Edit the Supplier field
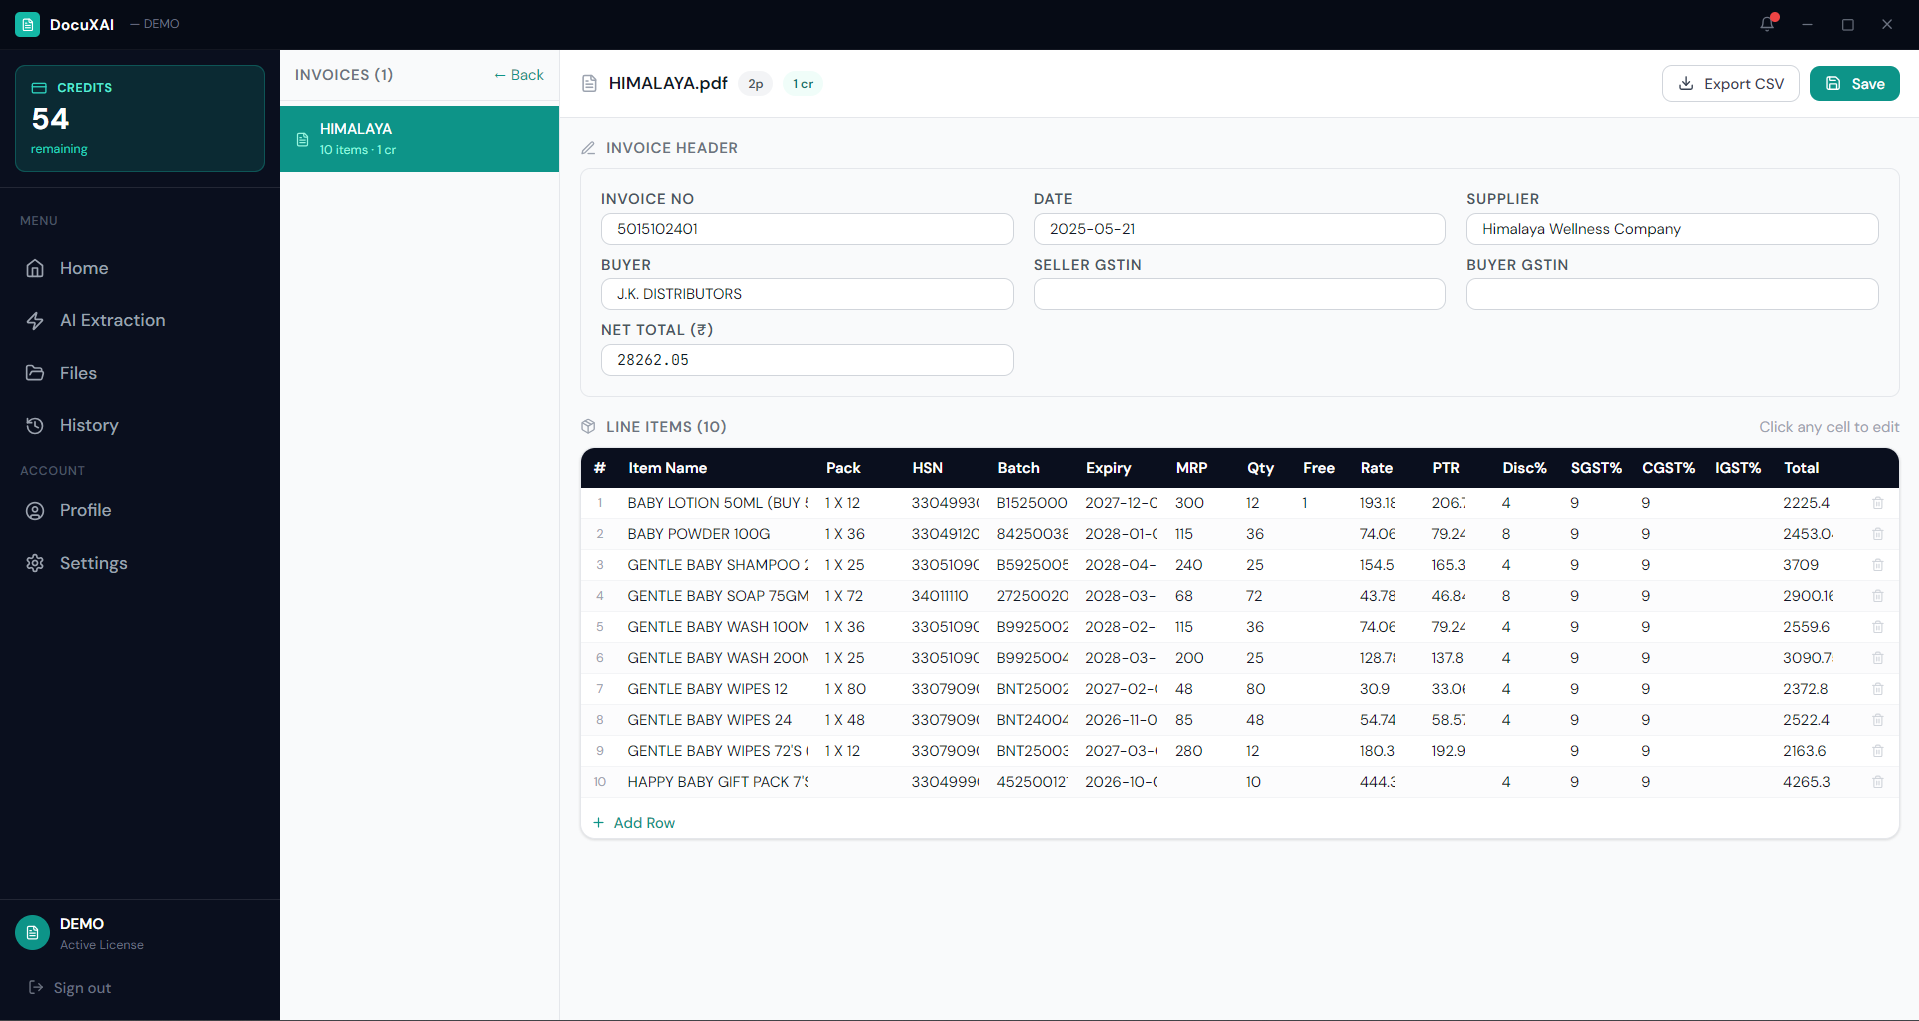 pyautogui.click(x=1672, y=229)
